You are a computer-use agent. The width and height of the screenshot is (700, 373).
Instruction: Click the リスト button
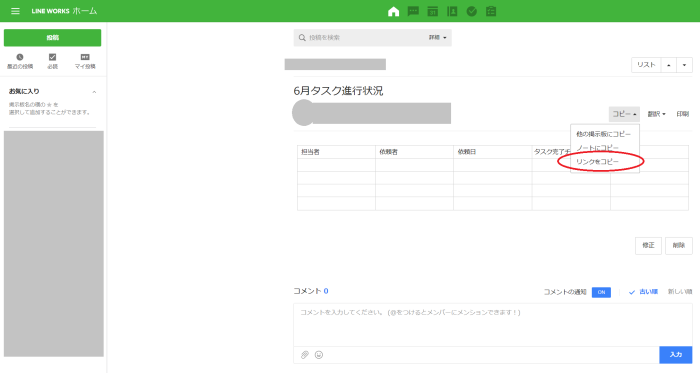pyautogui.click(x=646, y=65)
